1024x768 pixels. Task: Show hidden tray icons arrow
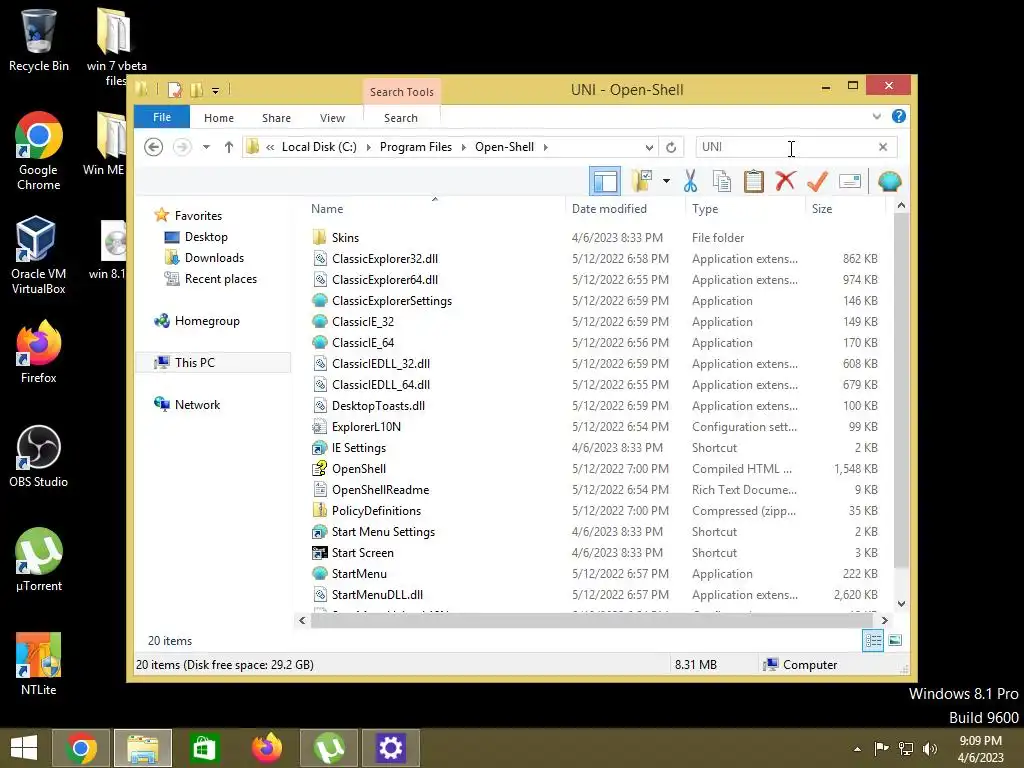pyautogui.click(x=857, y=749)
